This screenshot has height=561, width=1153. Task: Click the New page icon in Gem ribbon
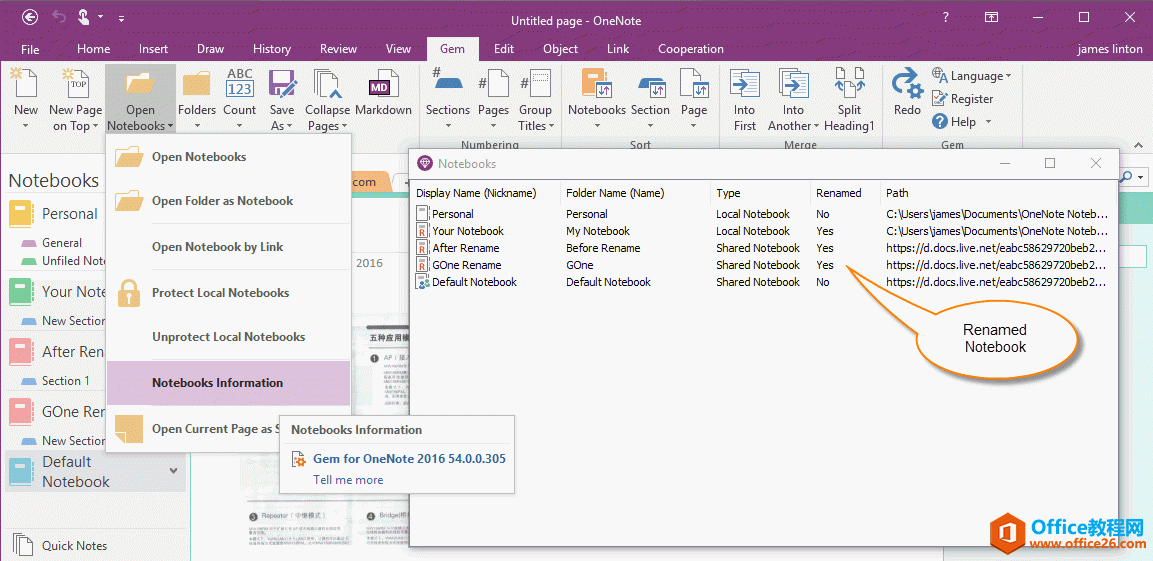coord(26,83)
